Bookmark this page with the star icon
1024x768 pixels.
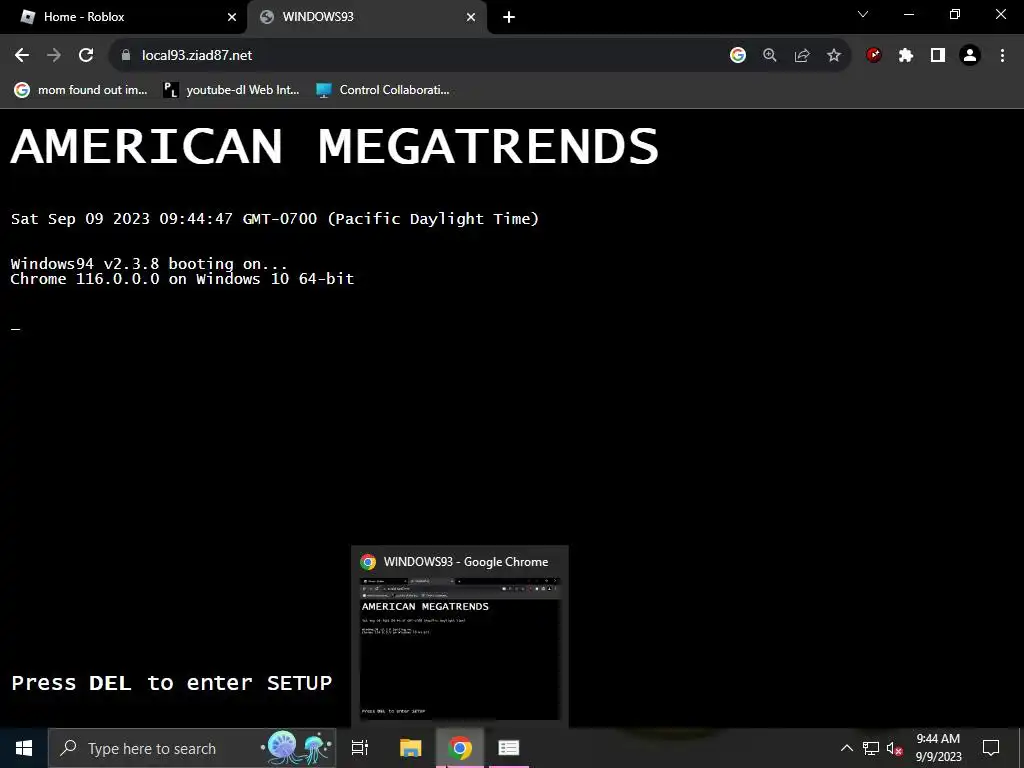pos(834,56)
